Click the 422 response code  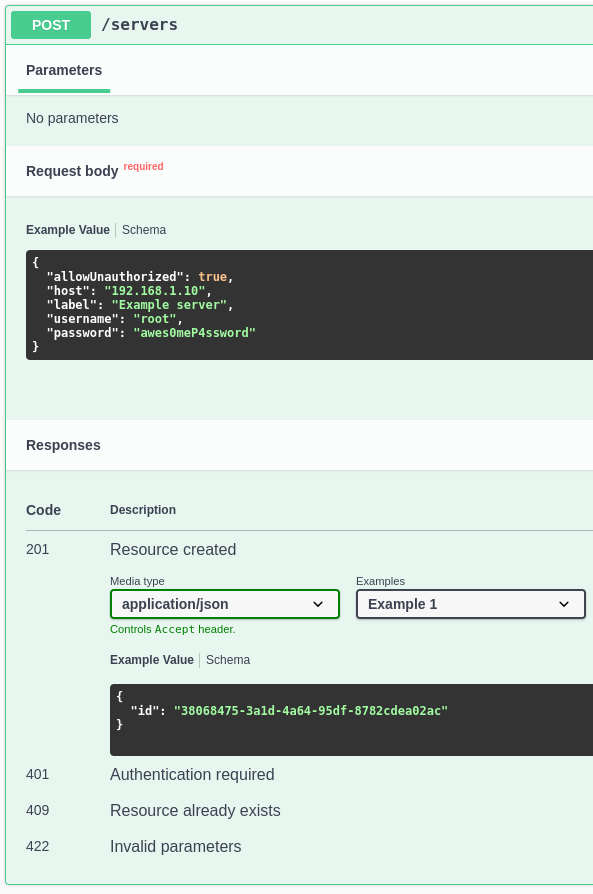click(38, 846)
